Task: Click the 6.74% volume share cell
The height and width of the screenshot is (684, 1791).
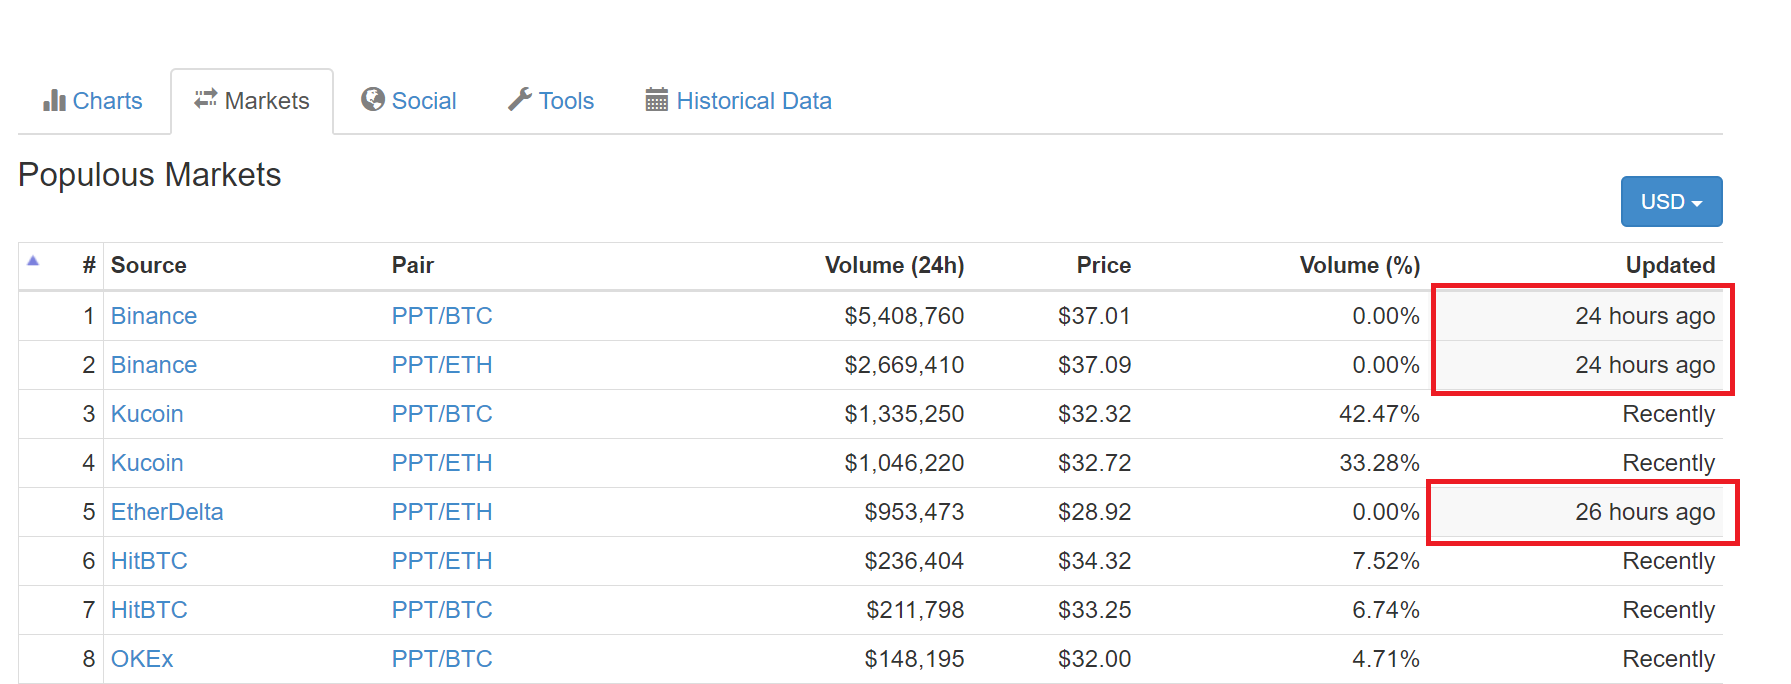Action: [x=1385, y=610]
